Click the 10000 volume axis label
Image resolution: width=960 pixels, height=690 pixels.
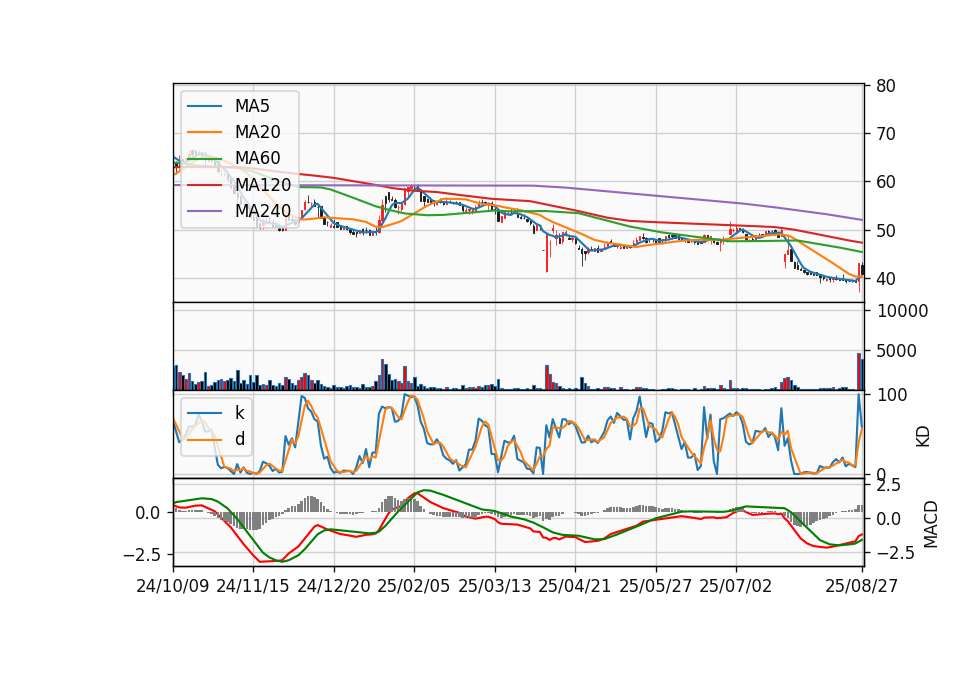(902, 311)
